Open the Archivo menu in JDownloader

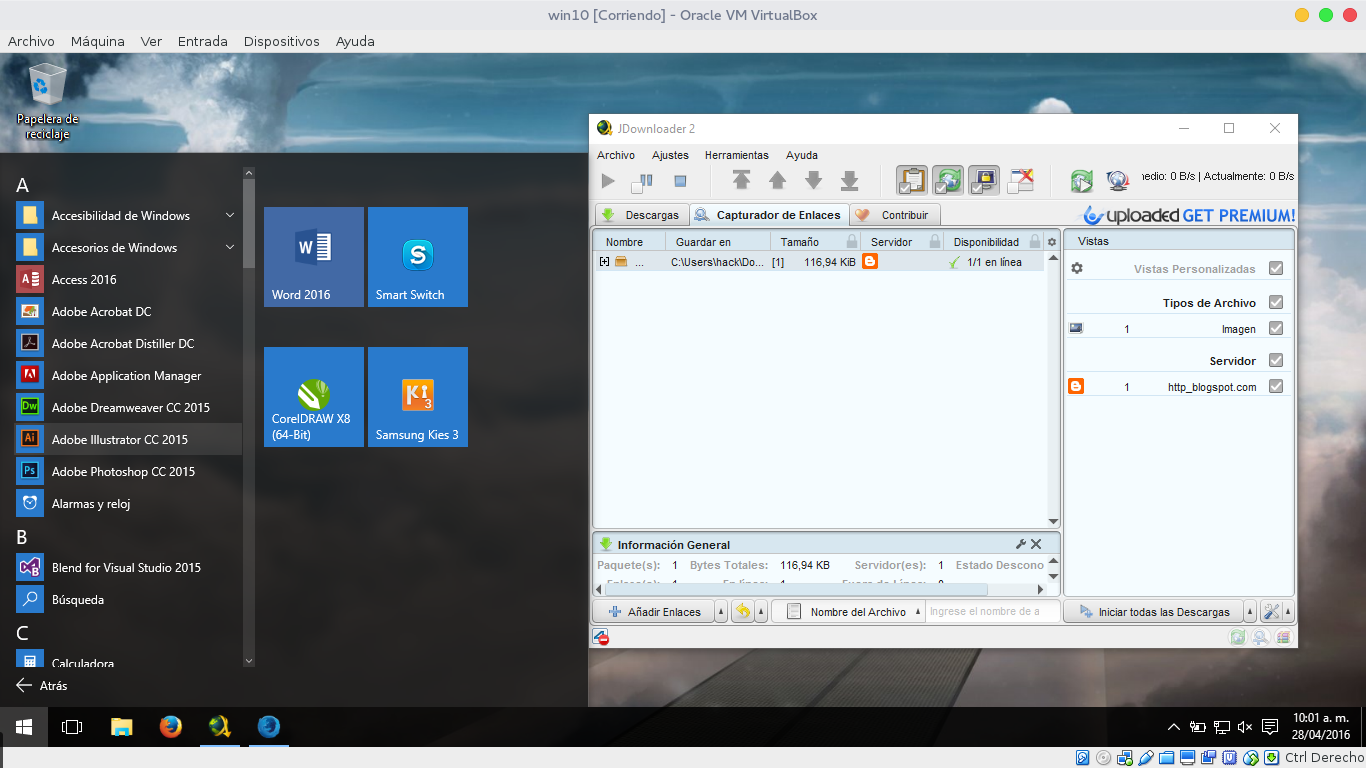[616, 155]
